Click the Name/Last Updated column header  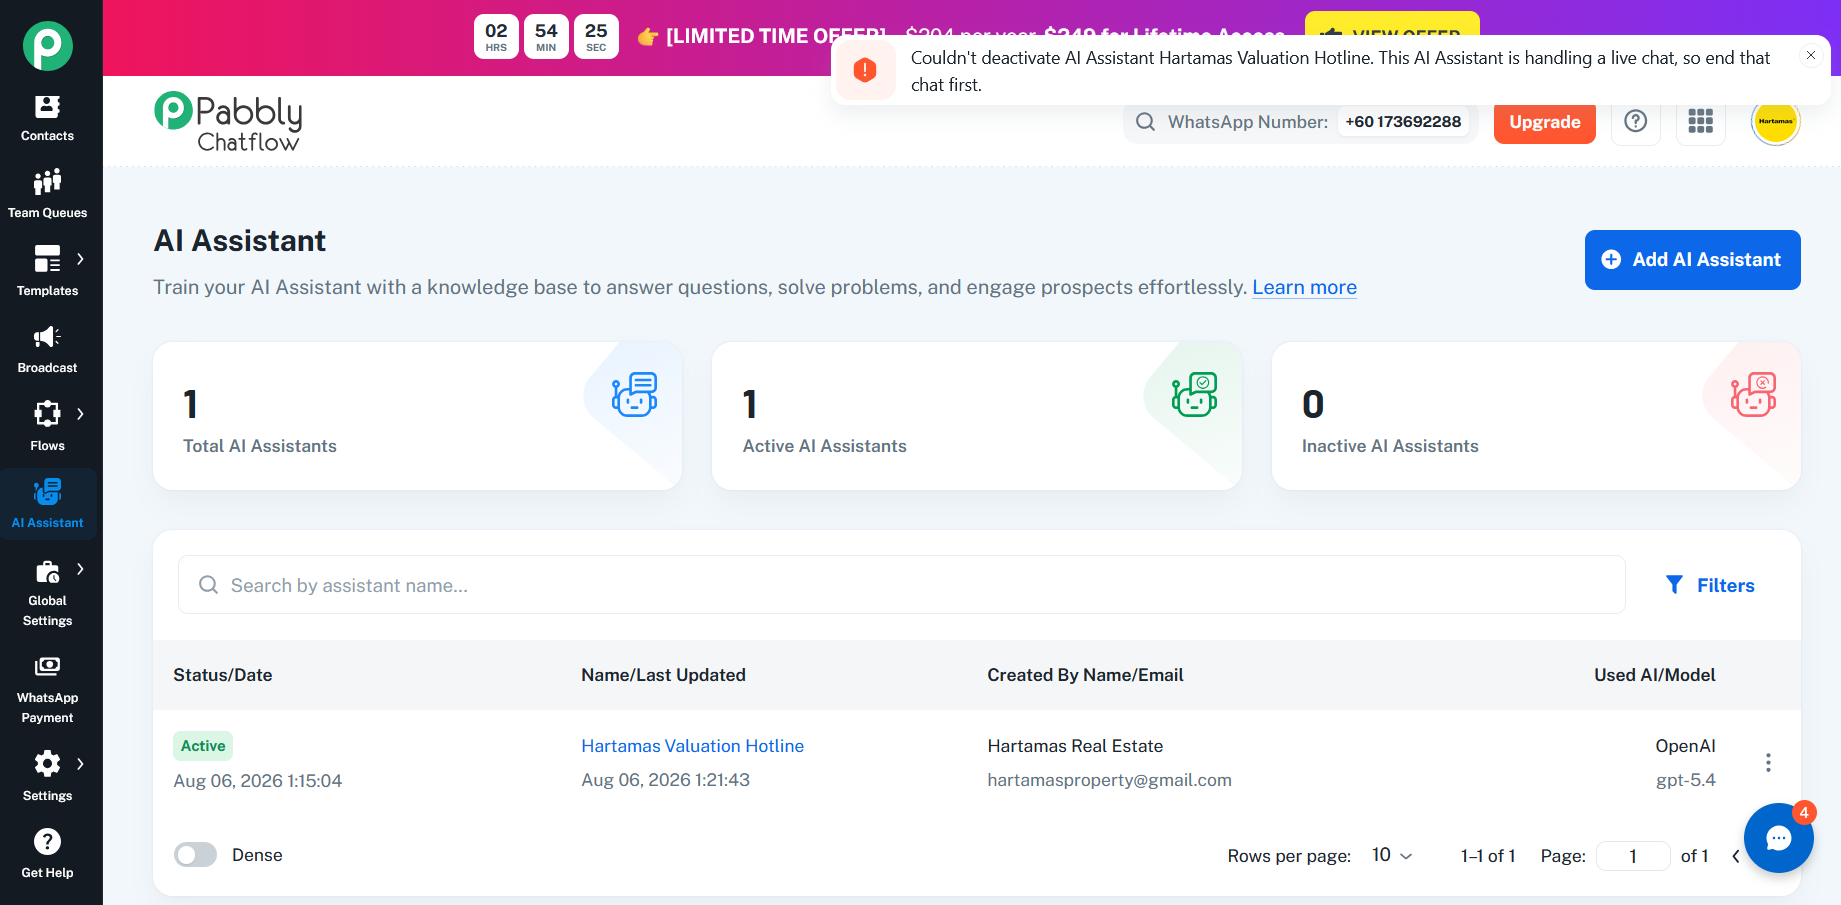[x=663, y=675]
